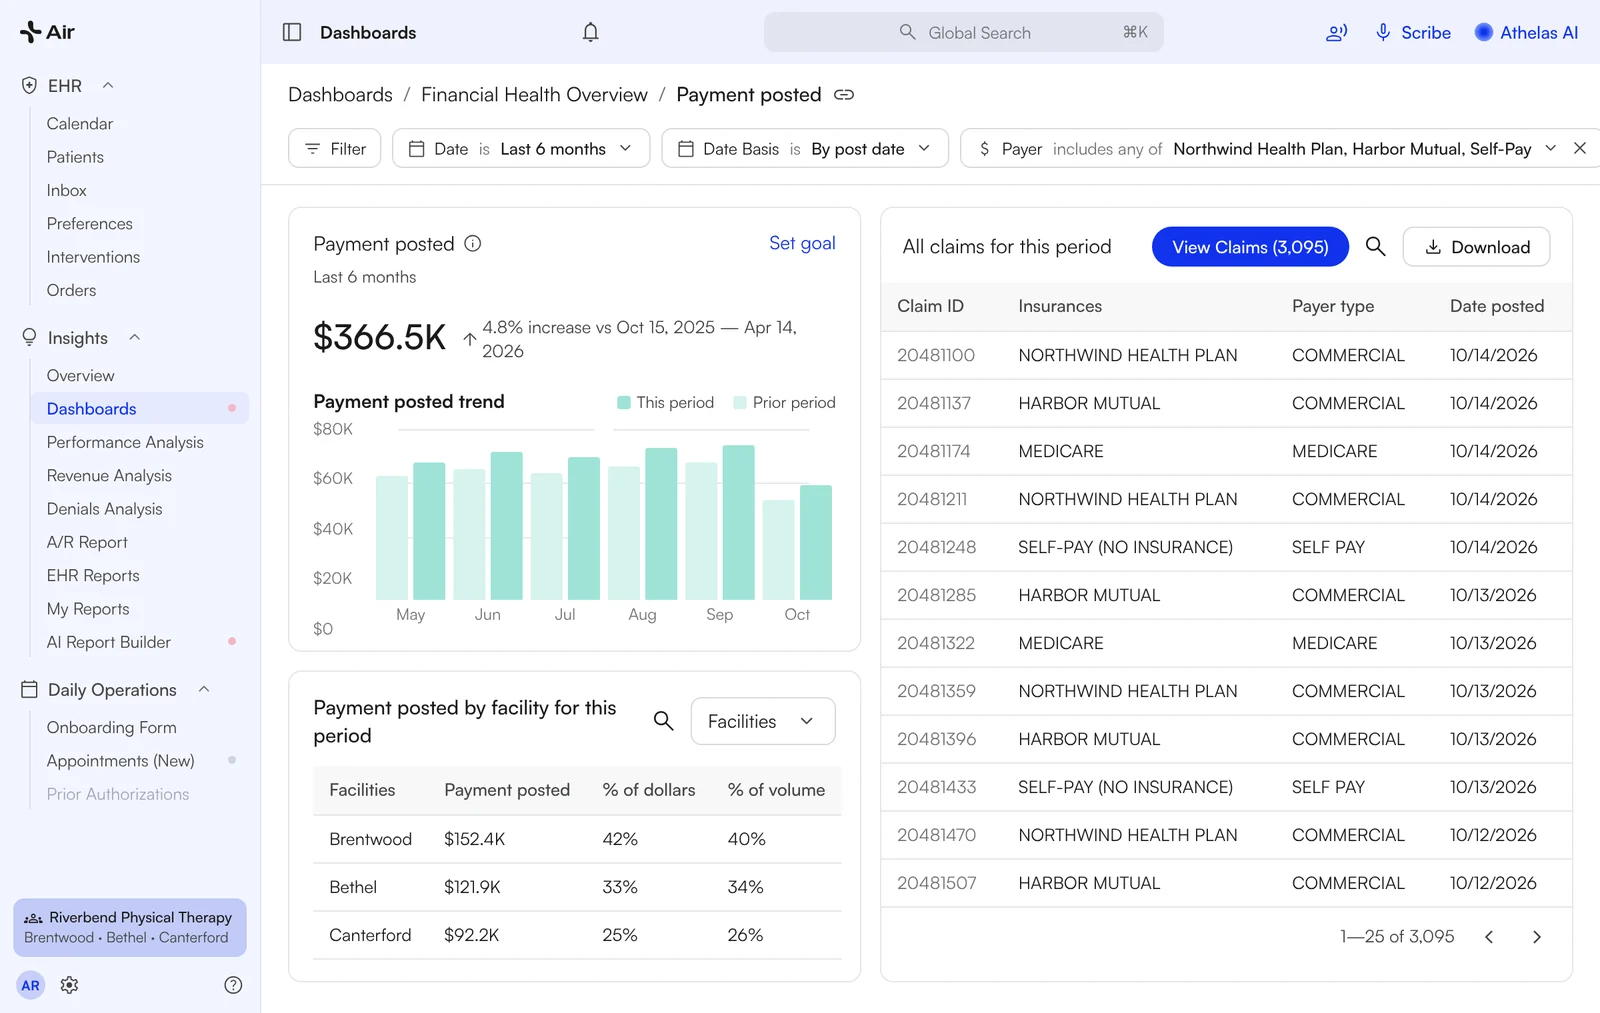Switch the Riverbend Physical Therapy organization
Screen dimensions: 1600x1013
tap(130, 927)
